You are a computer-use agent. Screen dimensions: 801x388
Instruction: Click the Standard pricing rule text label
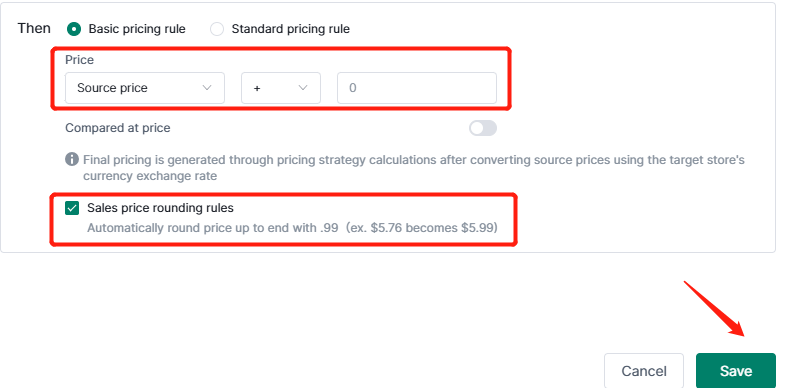tap(291, 29)
